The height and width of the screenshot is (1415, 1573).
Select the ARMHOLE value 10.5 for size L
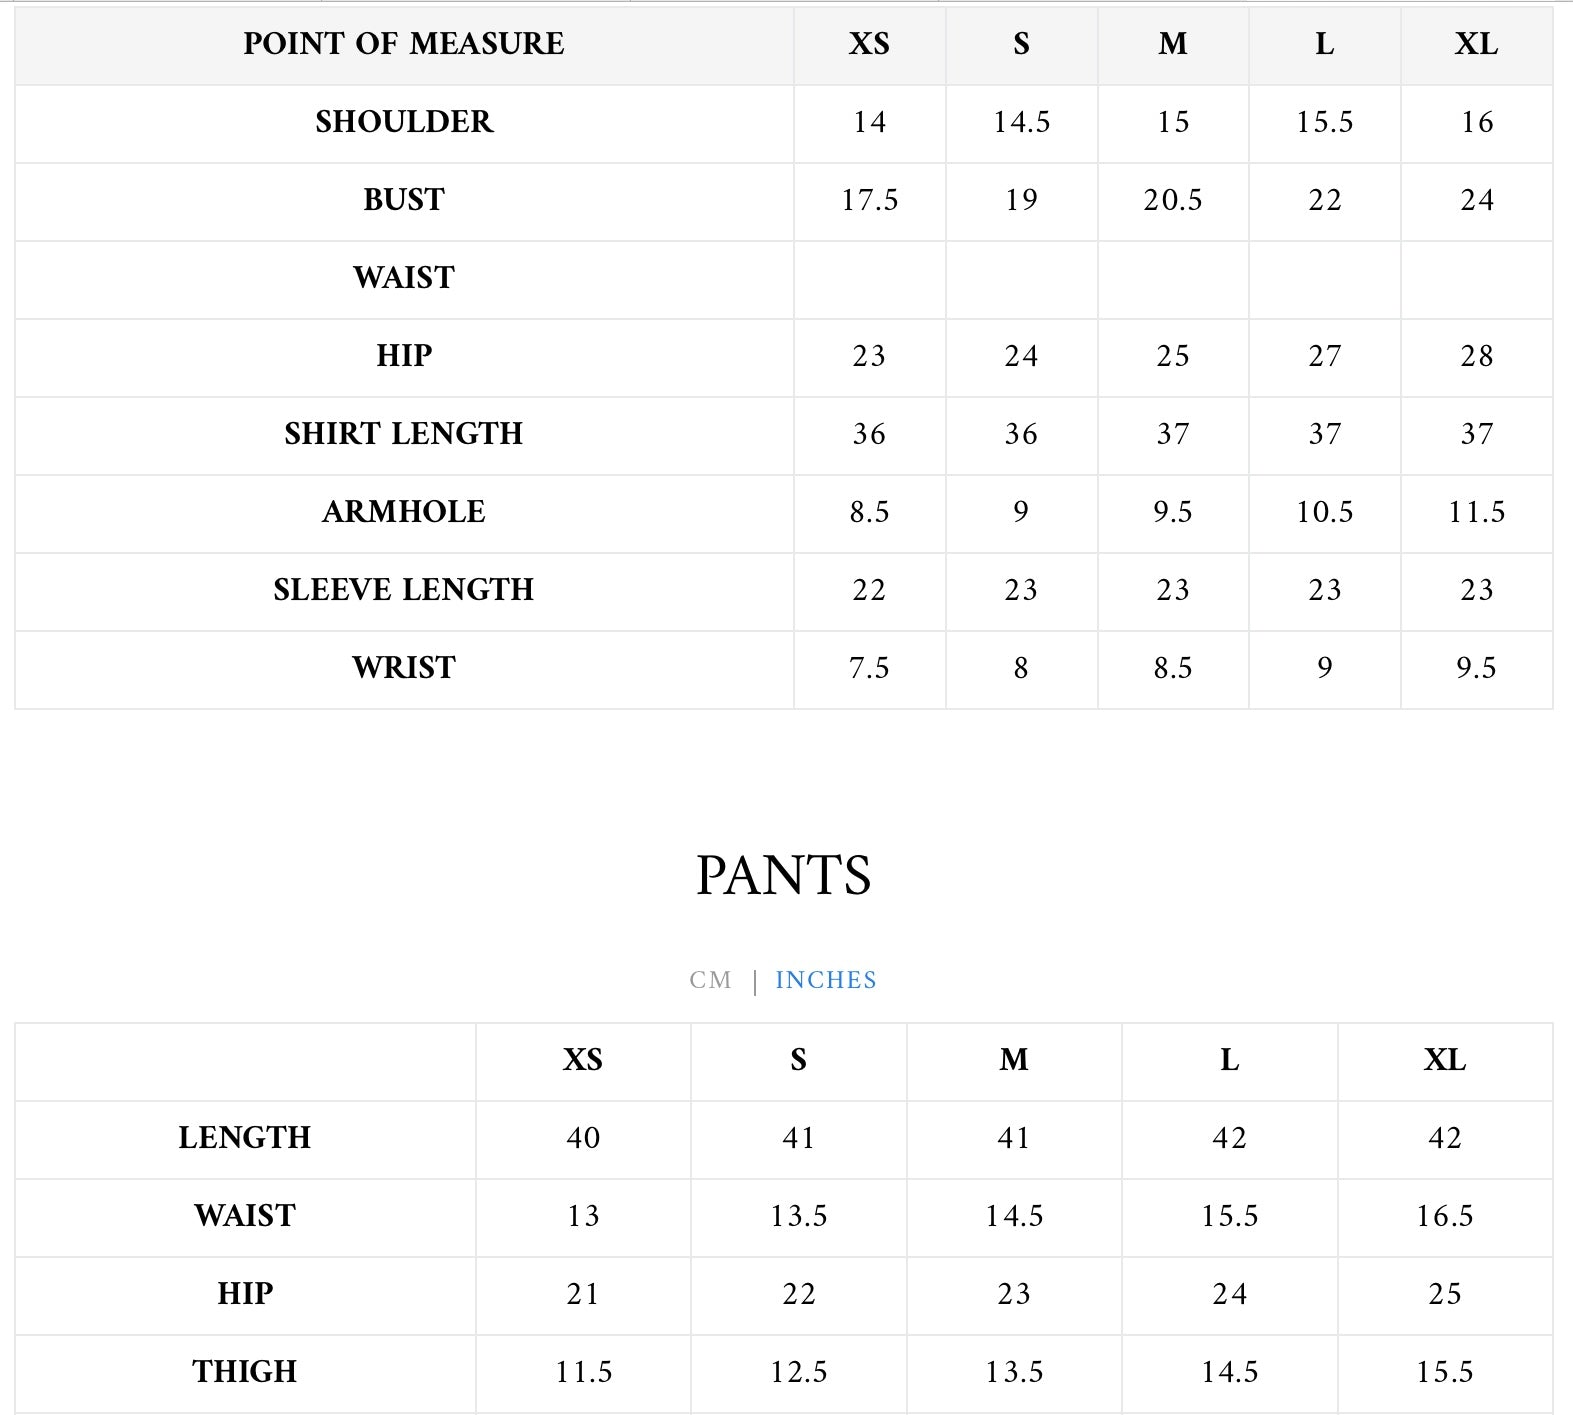coord(1324,512)
